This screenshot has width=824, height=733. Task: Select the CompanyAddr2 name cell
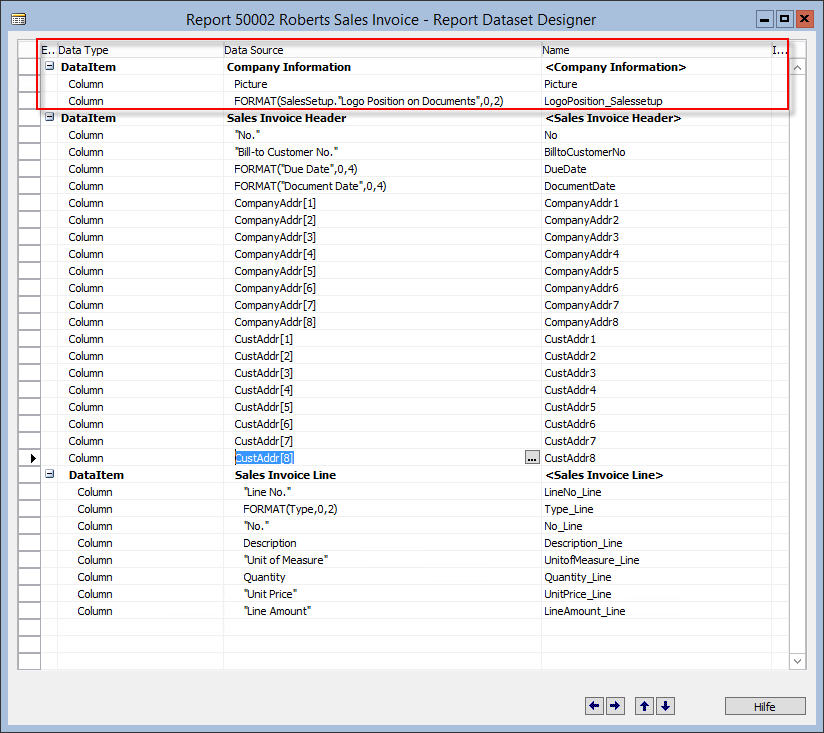(656, 220)
